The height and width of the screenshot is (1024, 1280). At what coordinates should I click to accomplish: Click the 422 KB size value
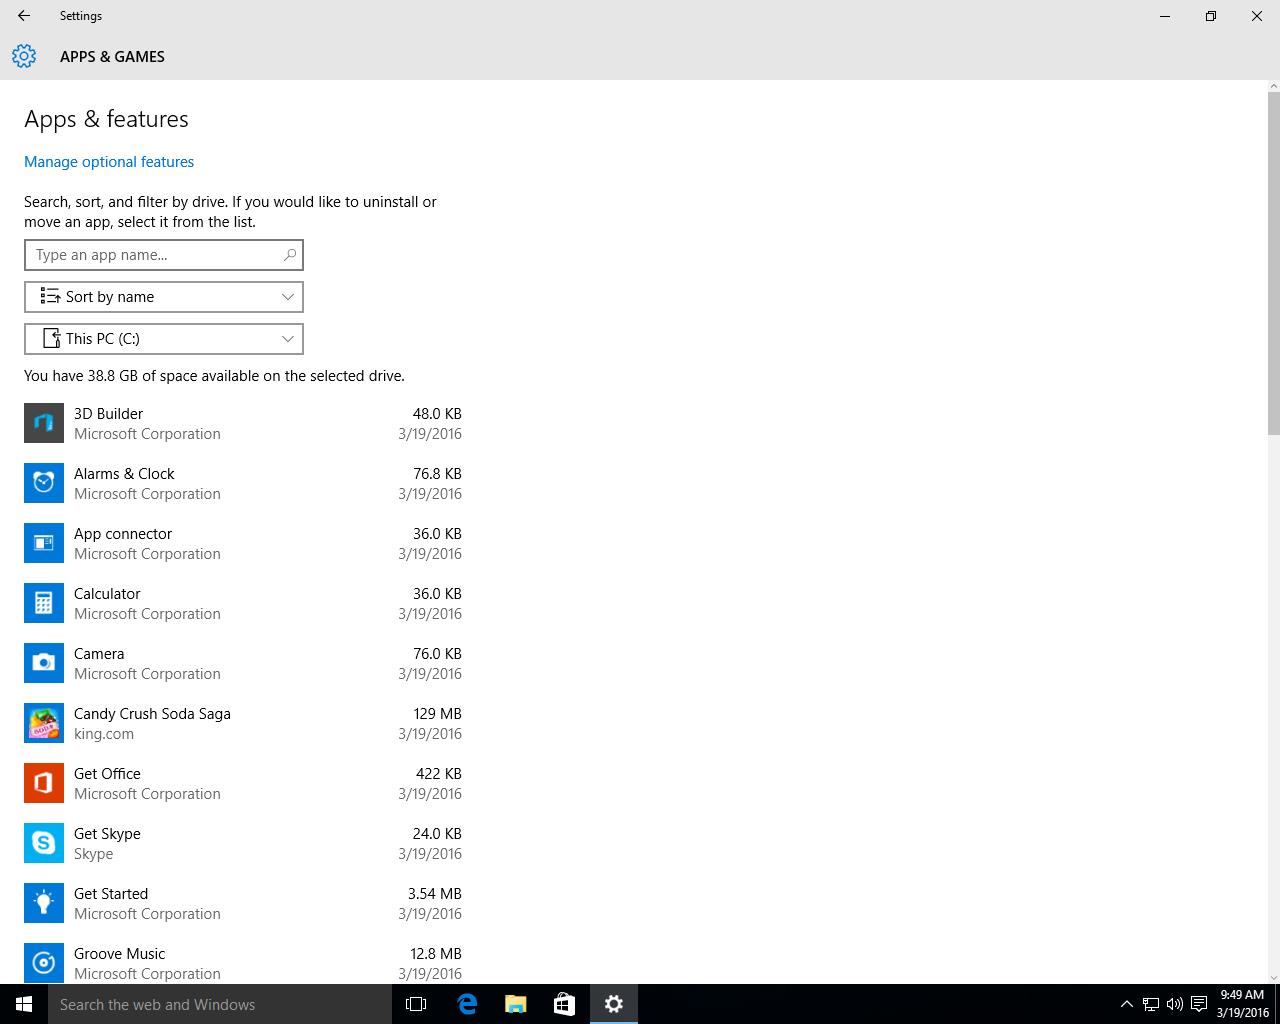pos(439,773)
